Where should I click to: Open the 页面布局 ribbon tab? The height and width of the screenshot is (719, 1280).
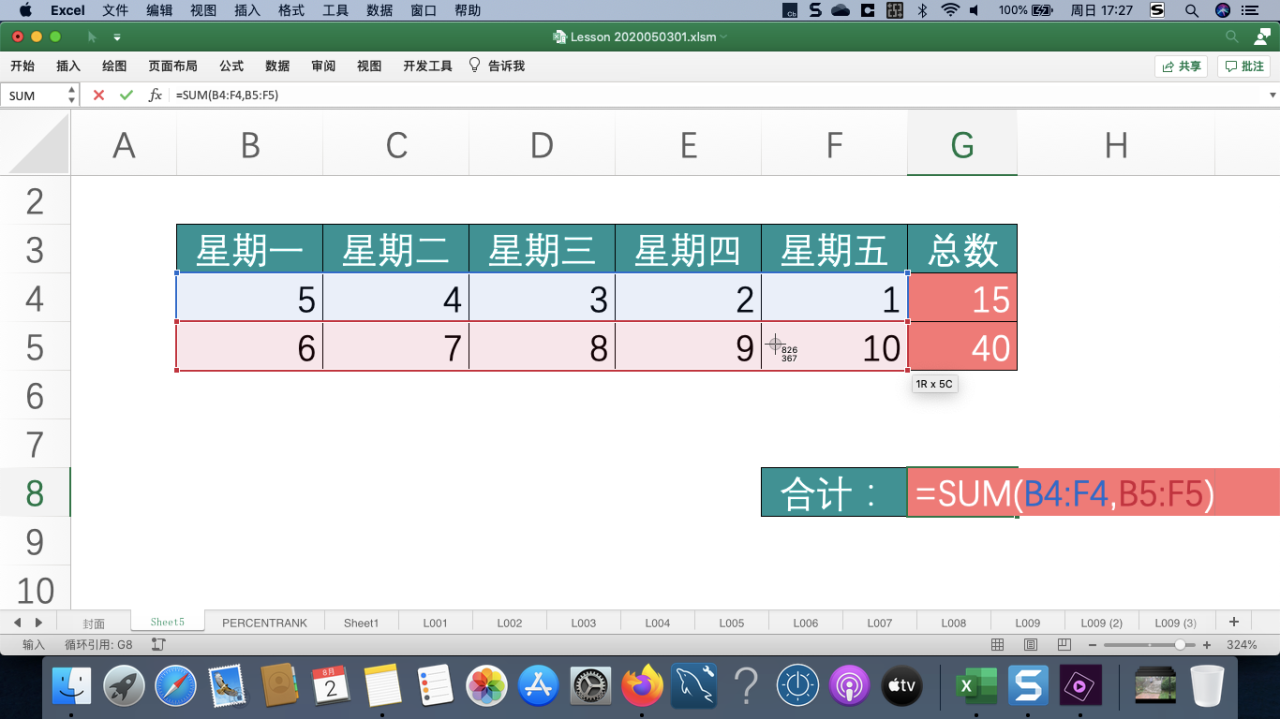(x=173, y=66)
